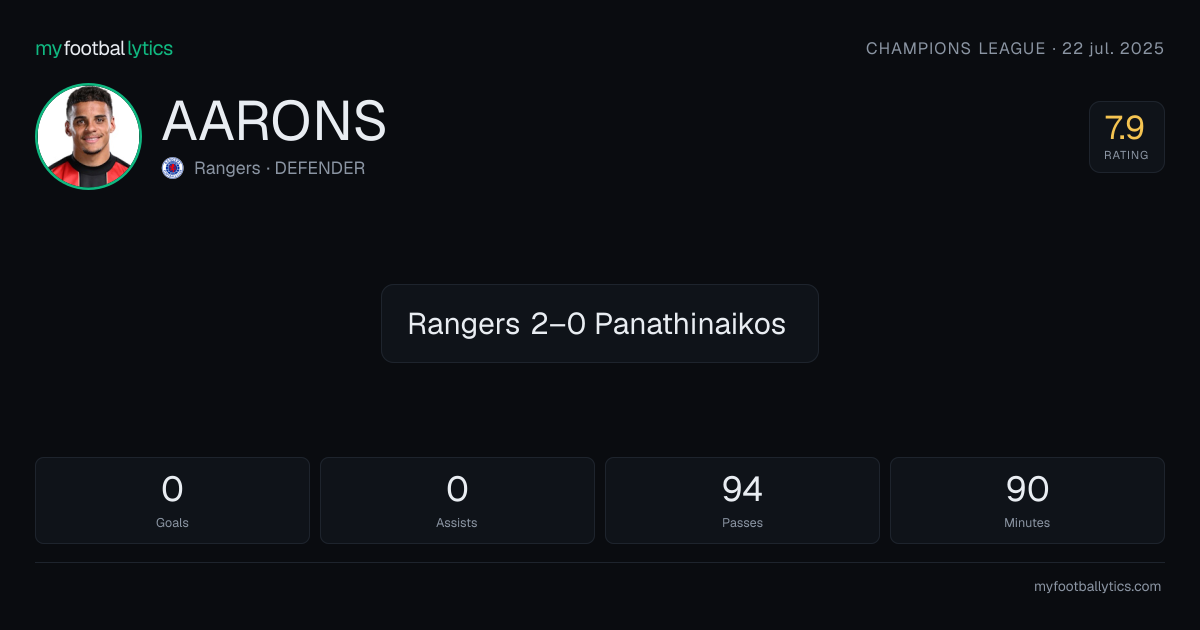Select the Minutes stat card
The height and width of the screenshot is (630, 1200).
tap(1027, 500)
